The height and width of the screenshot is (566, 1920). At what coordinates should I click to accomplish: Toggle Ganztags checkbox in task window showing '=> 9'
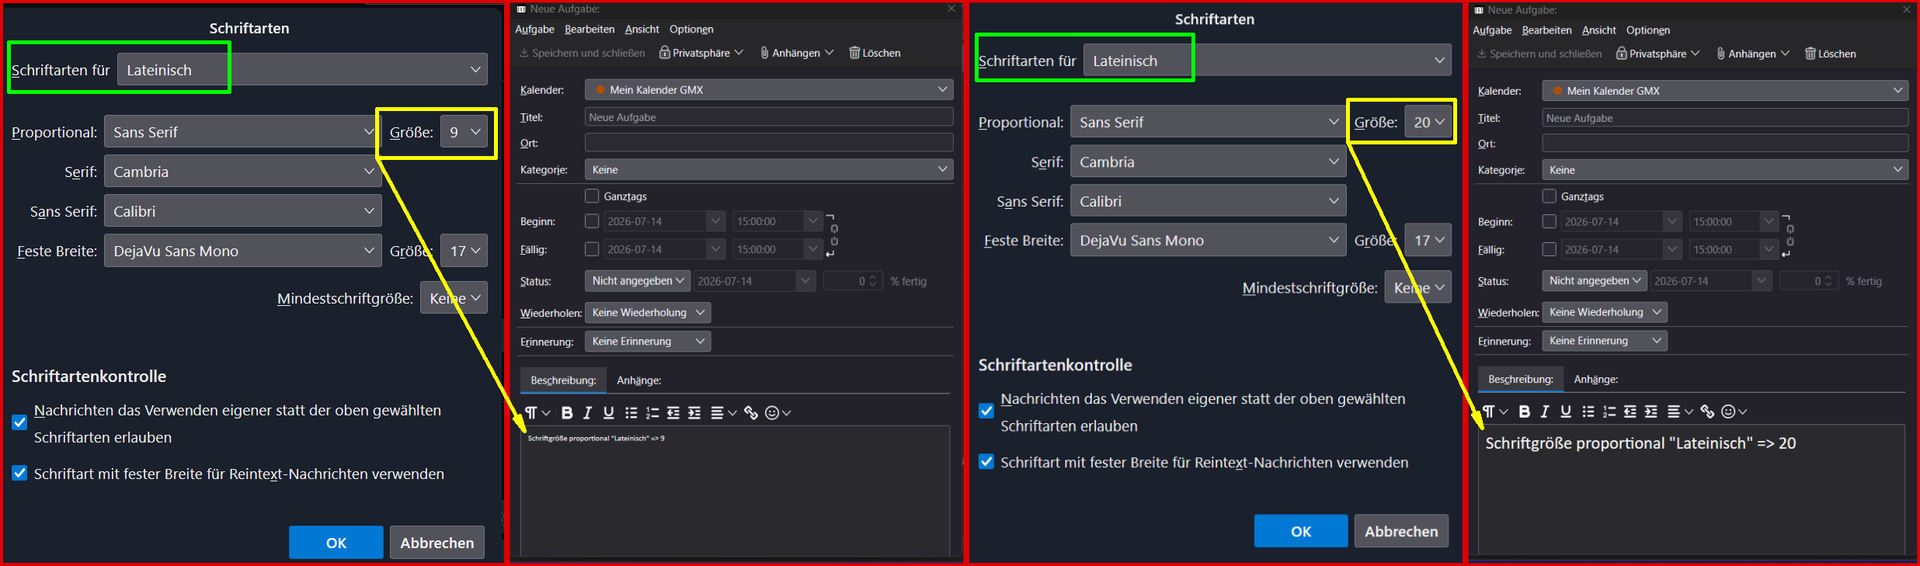point(592,196)
